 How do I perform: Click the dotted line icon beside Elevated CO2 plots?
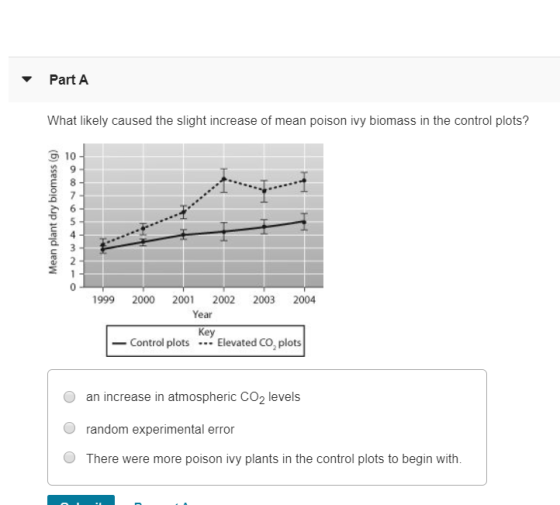coord(206,344)
